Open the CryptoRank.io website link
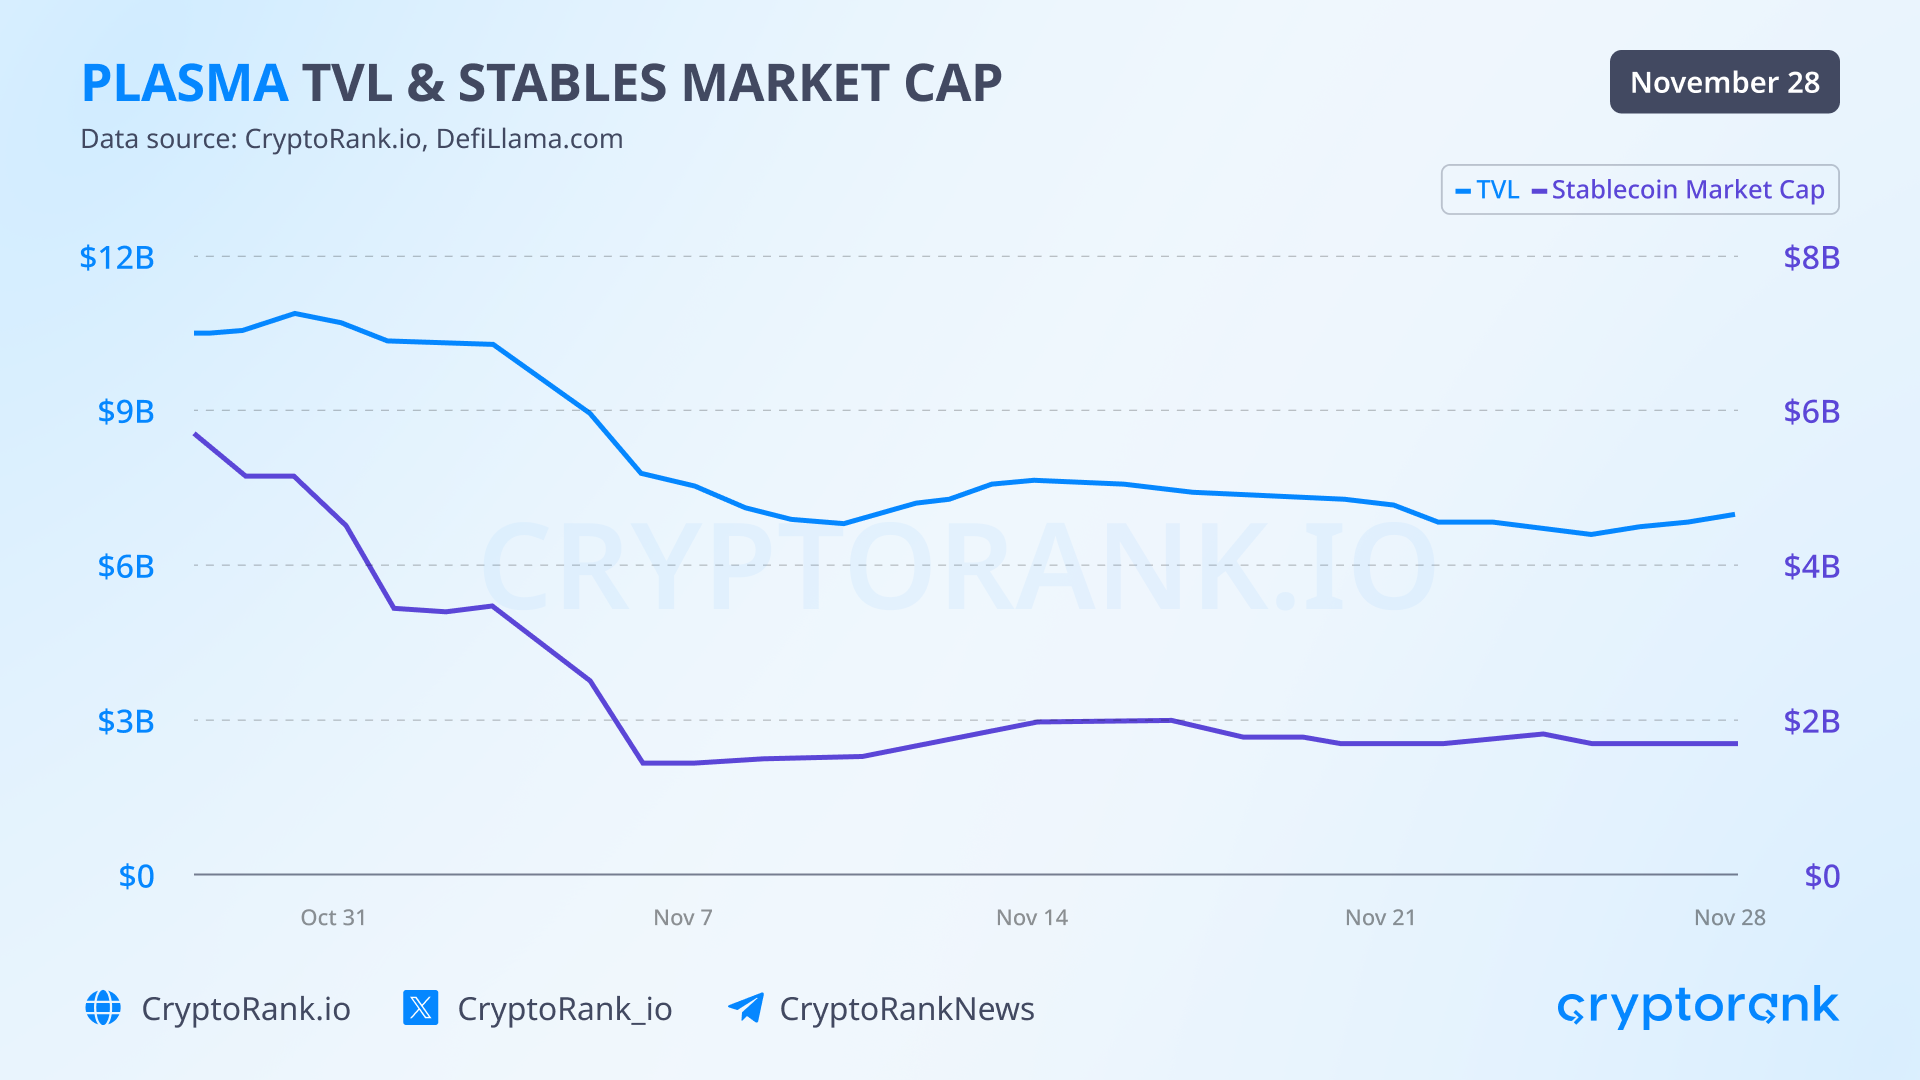This screenshot has width=1920, height=1080. pyautogui.click(x=246, y=1008)
